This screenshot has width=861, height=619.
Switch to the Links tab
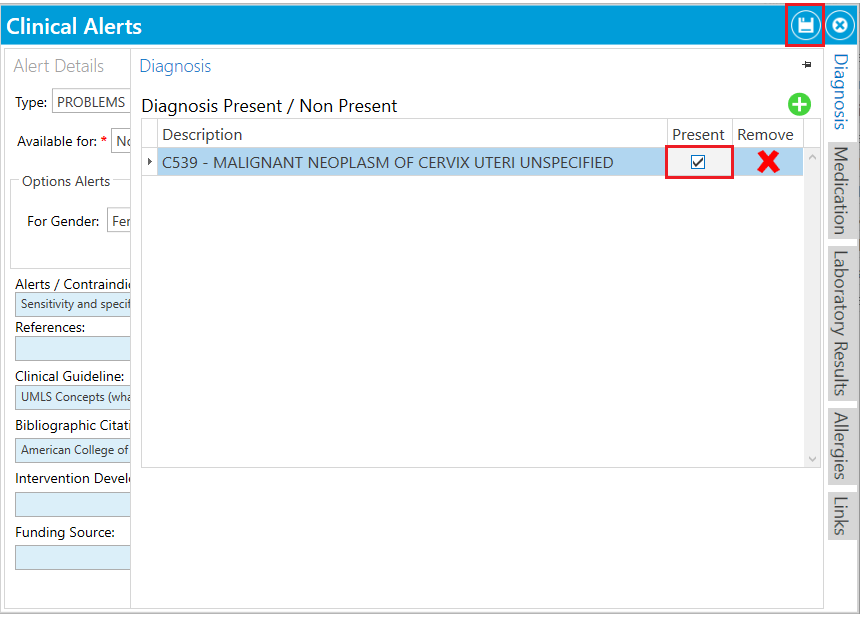[x=840, y=515]
